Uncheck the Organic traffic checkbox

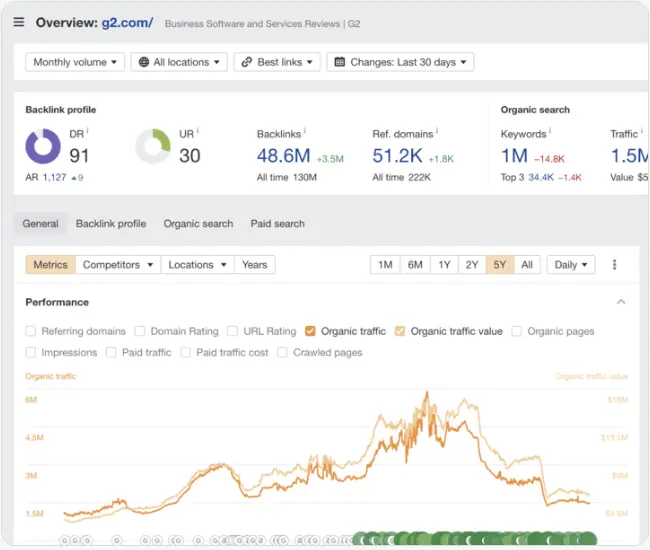click(311, 331)
